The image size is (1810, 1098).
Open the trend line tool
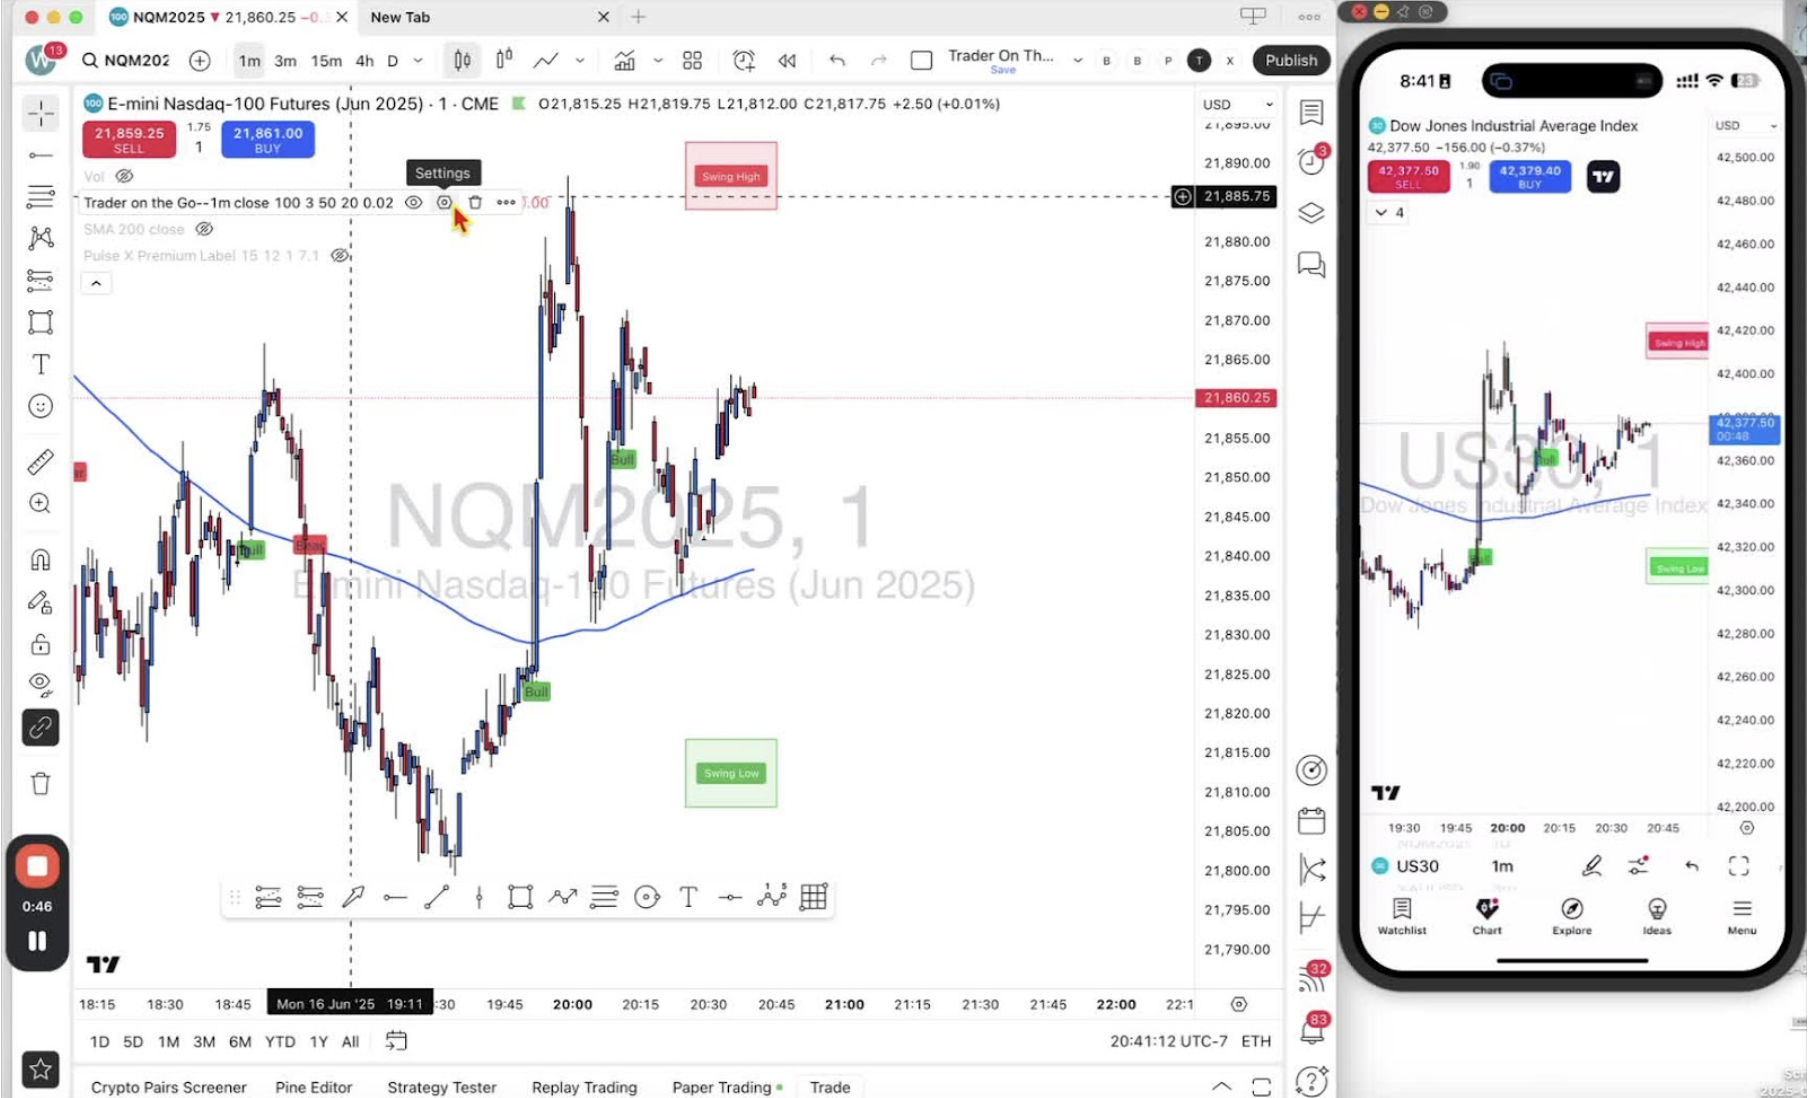tap(41, 155)
